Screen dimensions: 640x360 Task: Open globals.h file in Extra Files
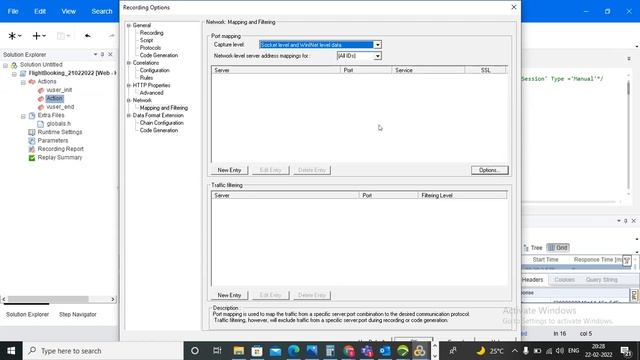point(58,124)
